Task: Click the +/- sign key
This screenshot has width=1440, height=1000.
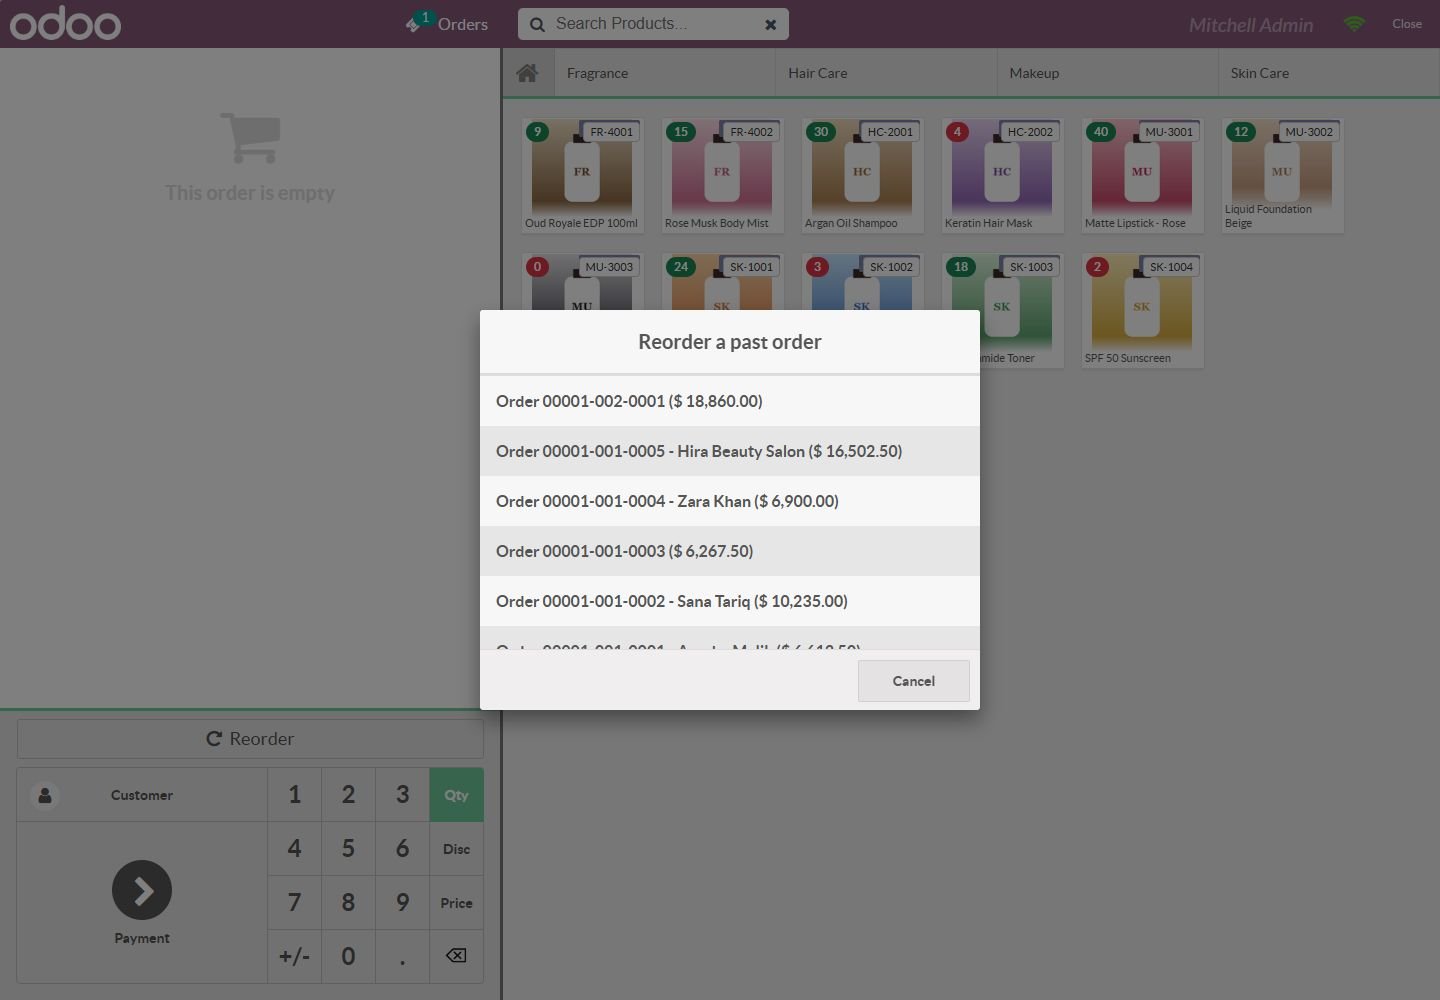Action: (x=294, y=956)
